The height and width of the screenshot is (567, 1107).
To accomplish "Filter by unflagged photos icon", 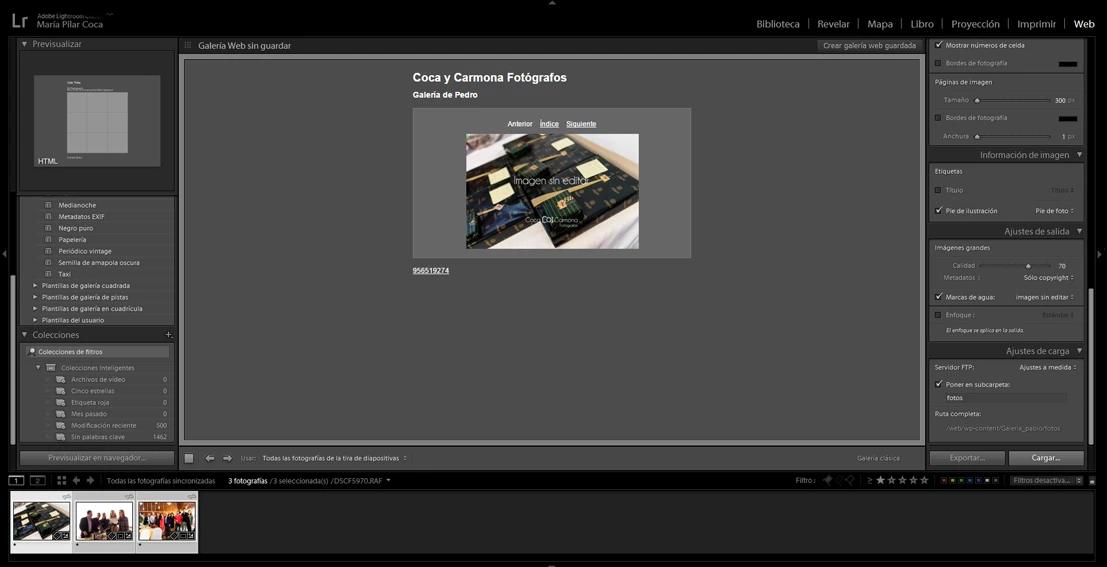I will pyautogui.click(x=839, y=480).
